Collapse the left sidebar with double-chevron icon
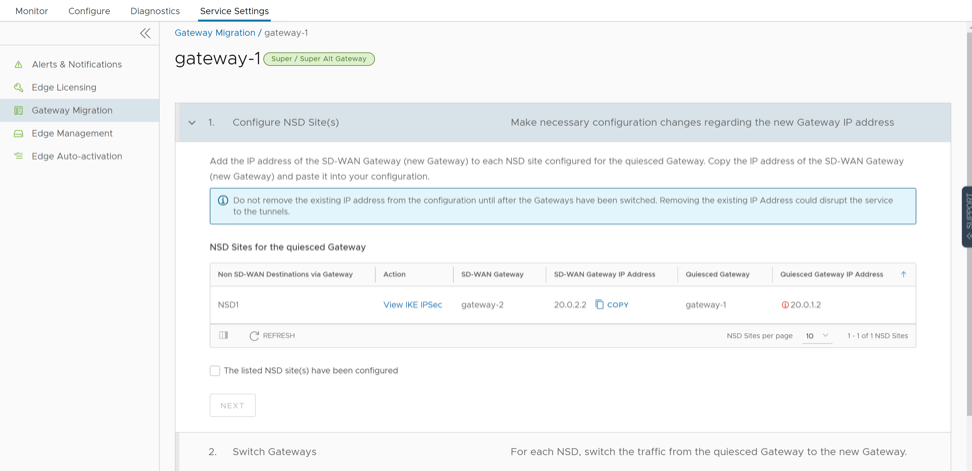This screenshot has width=972, height=471. click(145, 33)
